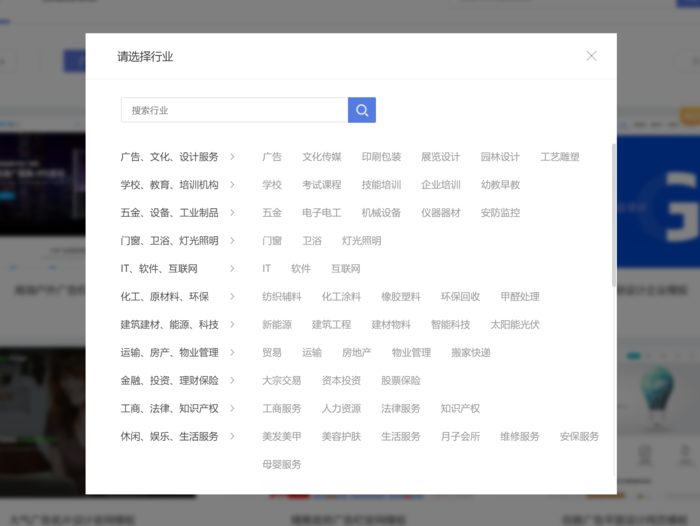Expand chevron beside 金融、投资、理财保险
This screenshot has width=700, height=526.
pyautogui.click(x=232, y=380)
